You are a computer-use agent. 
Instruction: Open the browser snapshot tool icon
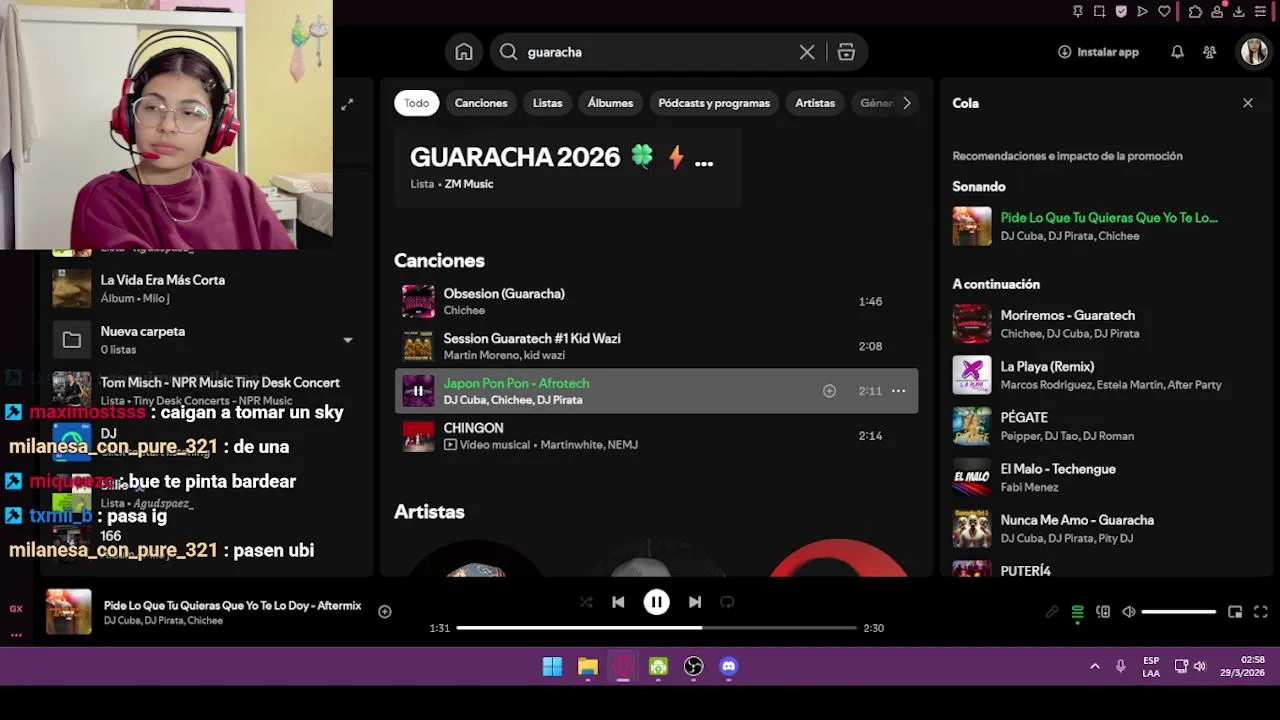coord(1099,11)
